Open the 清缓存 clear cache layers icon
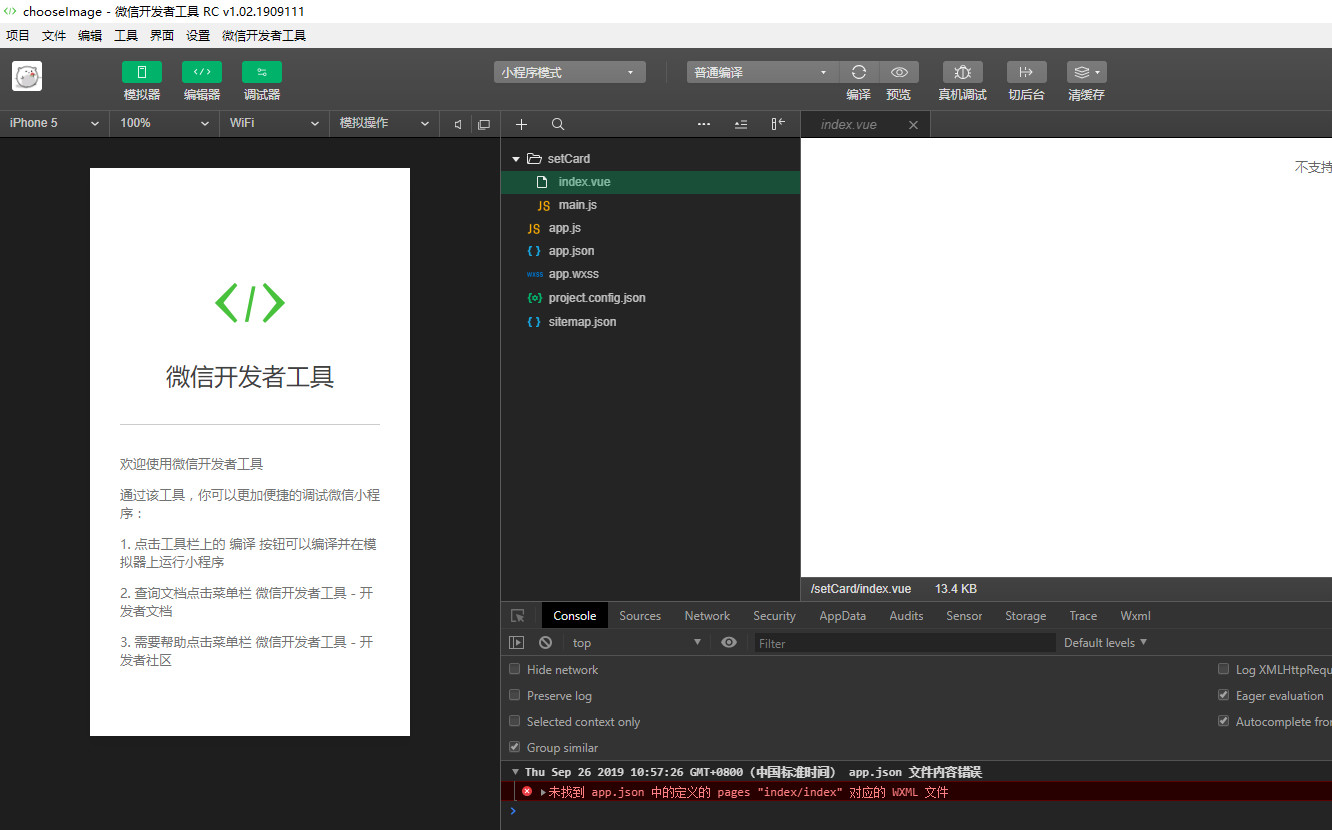The width and height of the screenshot is (1332, 830). coord(1086,72)
